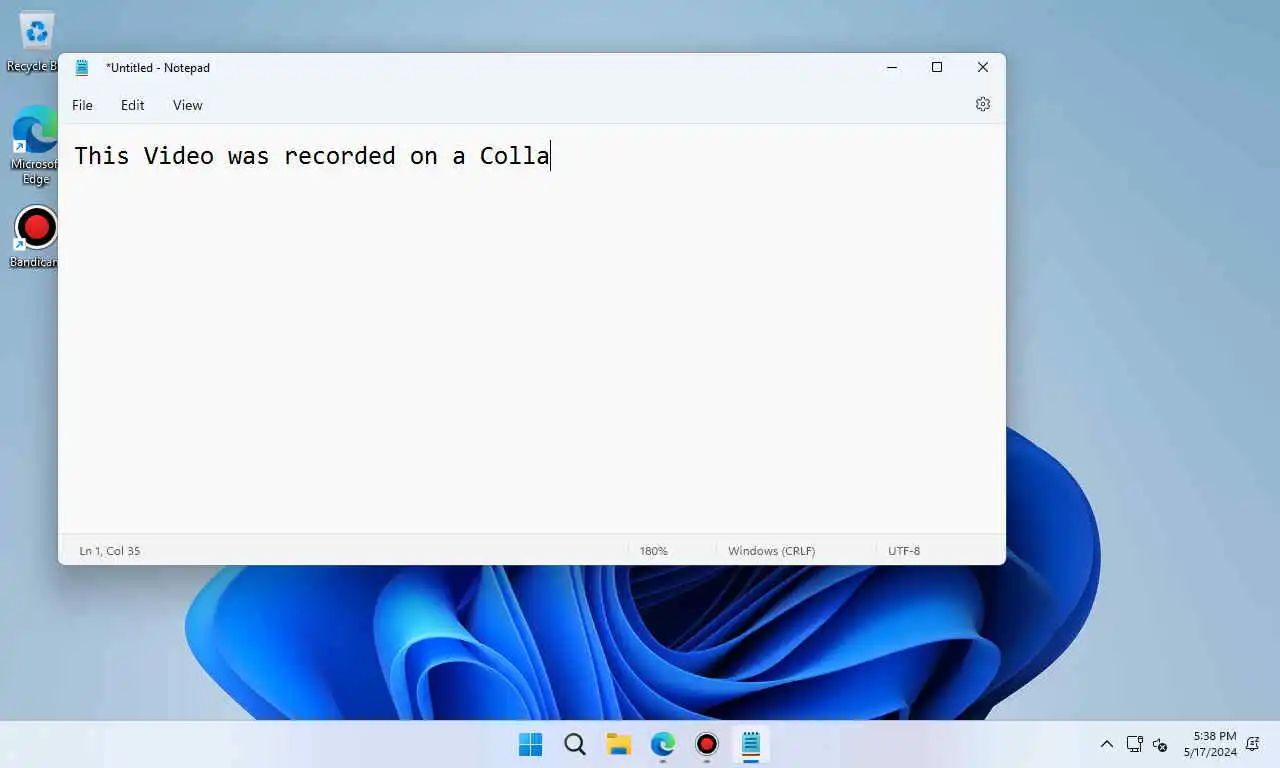The image size is (1280, 768).
Task: Open the Windows Start button
Action: [530, 744]
